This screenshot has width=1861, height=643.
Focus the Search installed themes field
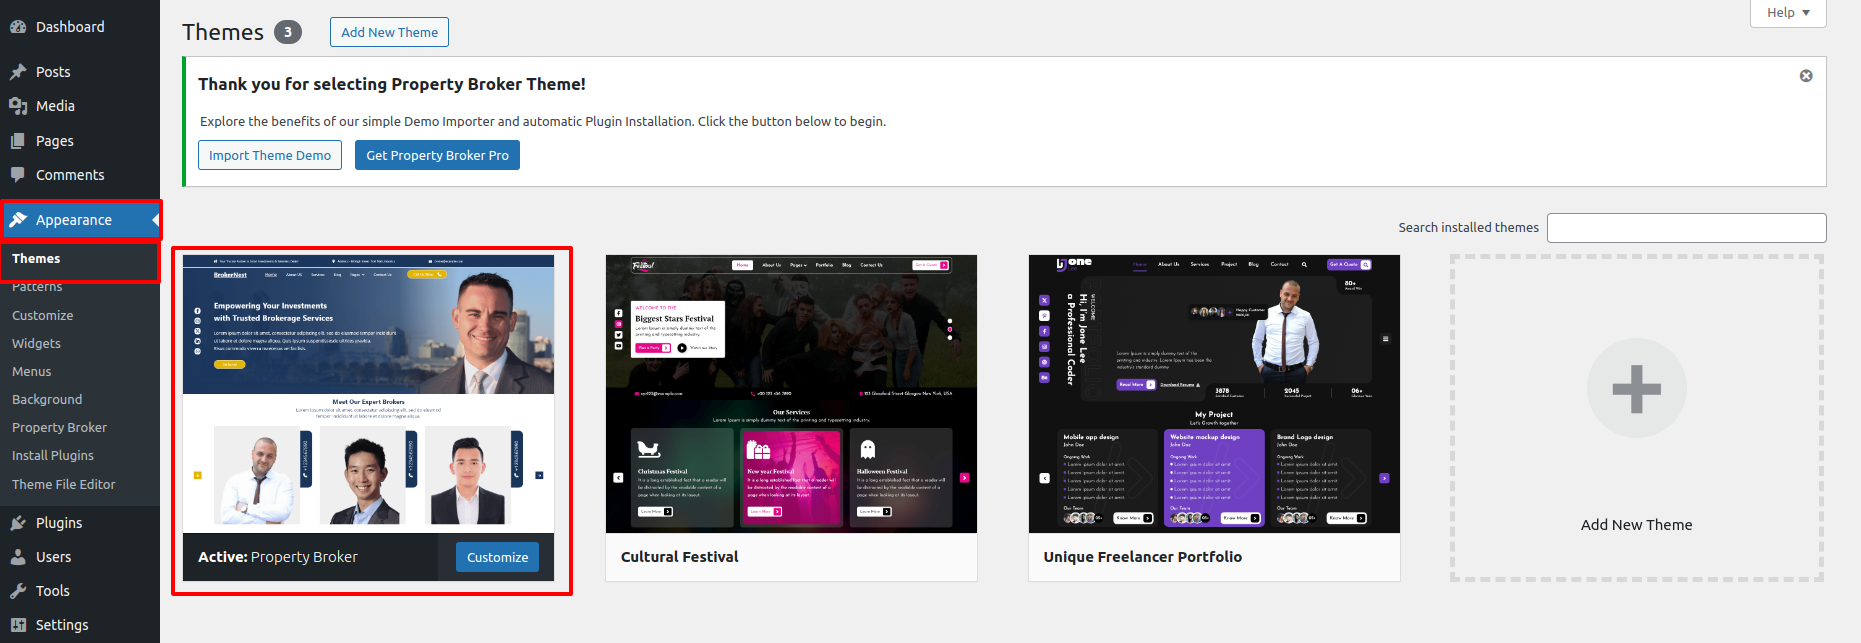(x=1686, y=228)
